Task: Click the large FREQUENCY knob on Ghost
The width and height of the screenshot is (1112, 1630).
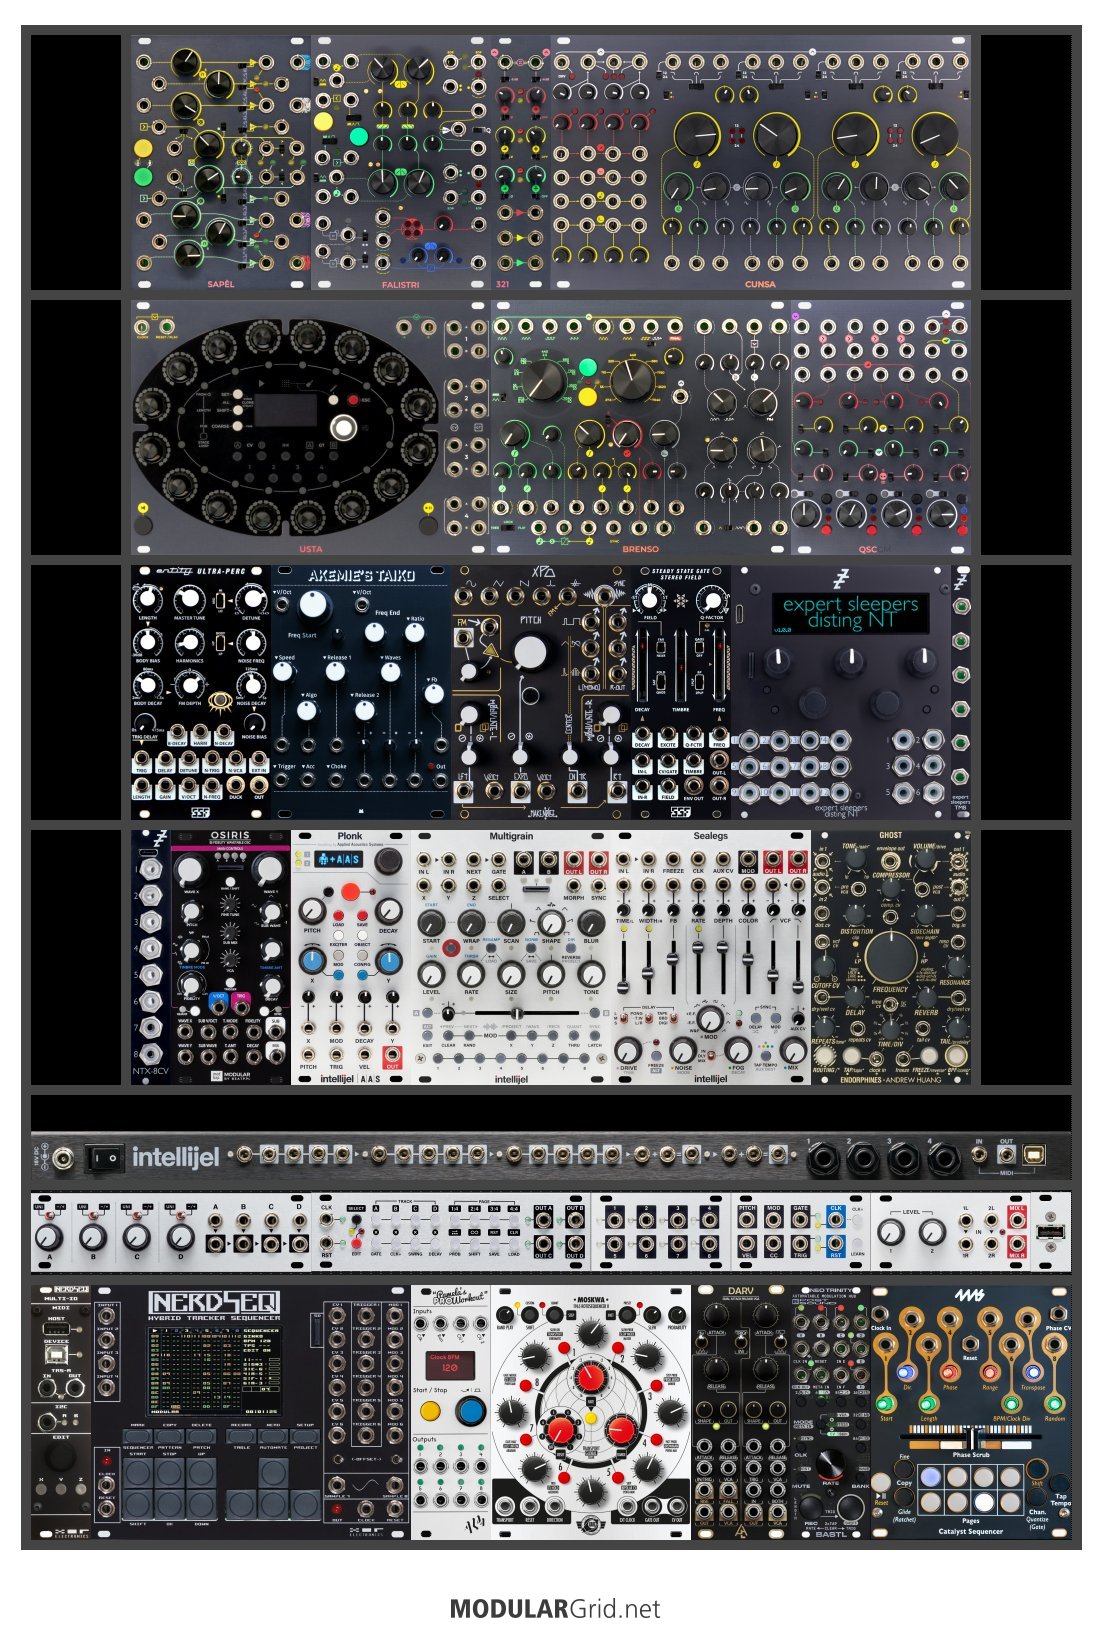Action: tap(890, 957)
